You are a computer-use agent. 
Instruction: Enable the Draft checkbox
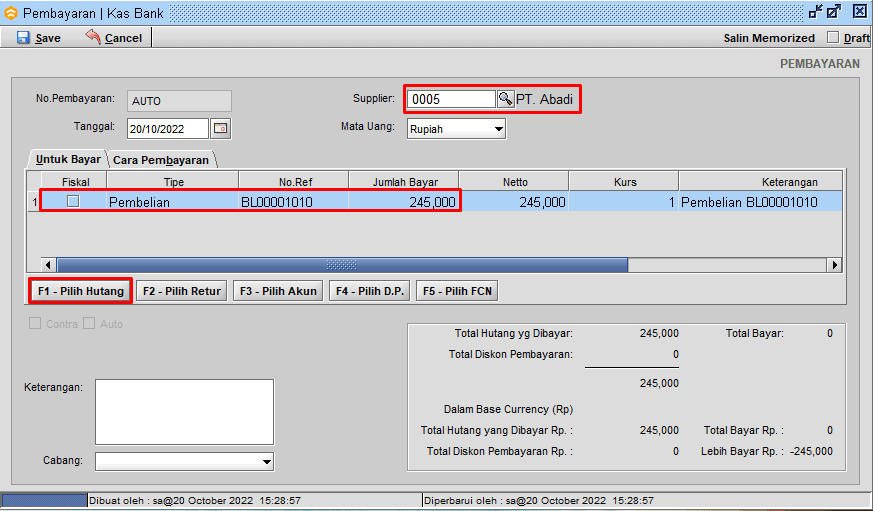click(833, 38)
